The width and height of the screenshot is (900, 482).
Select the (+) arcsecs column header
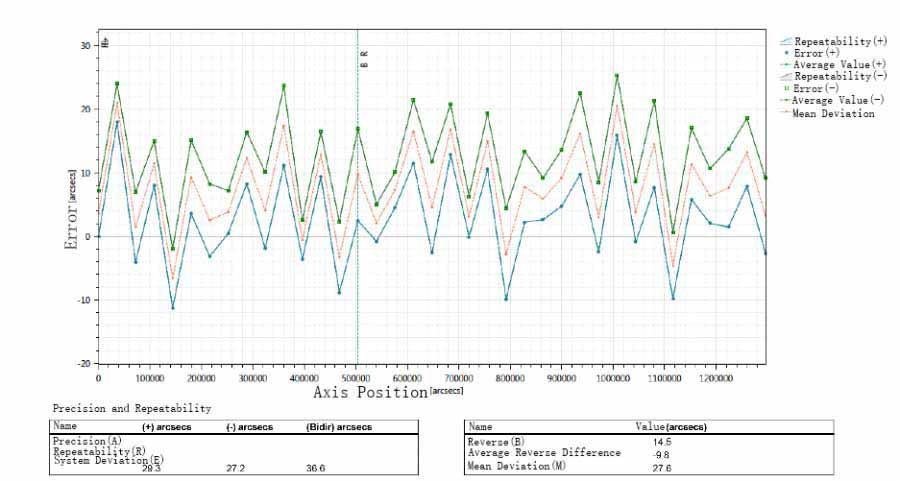pos(168,427)
